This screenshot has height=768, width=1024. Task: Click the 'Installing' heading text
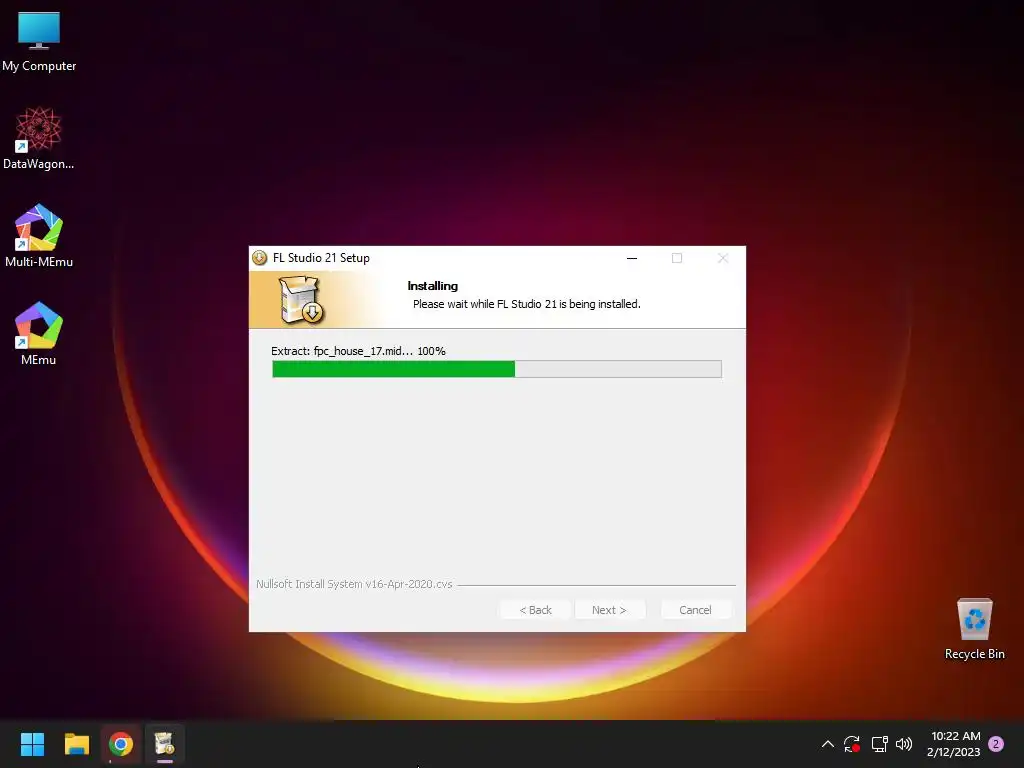432,285
